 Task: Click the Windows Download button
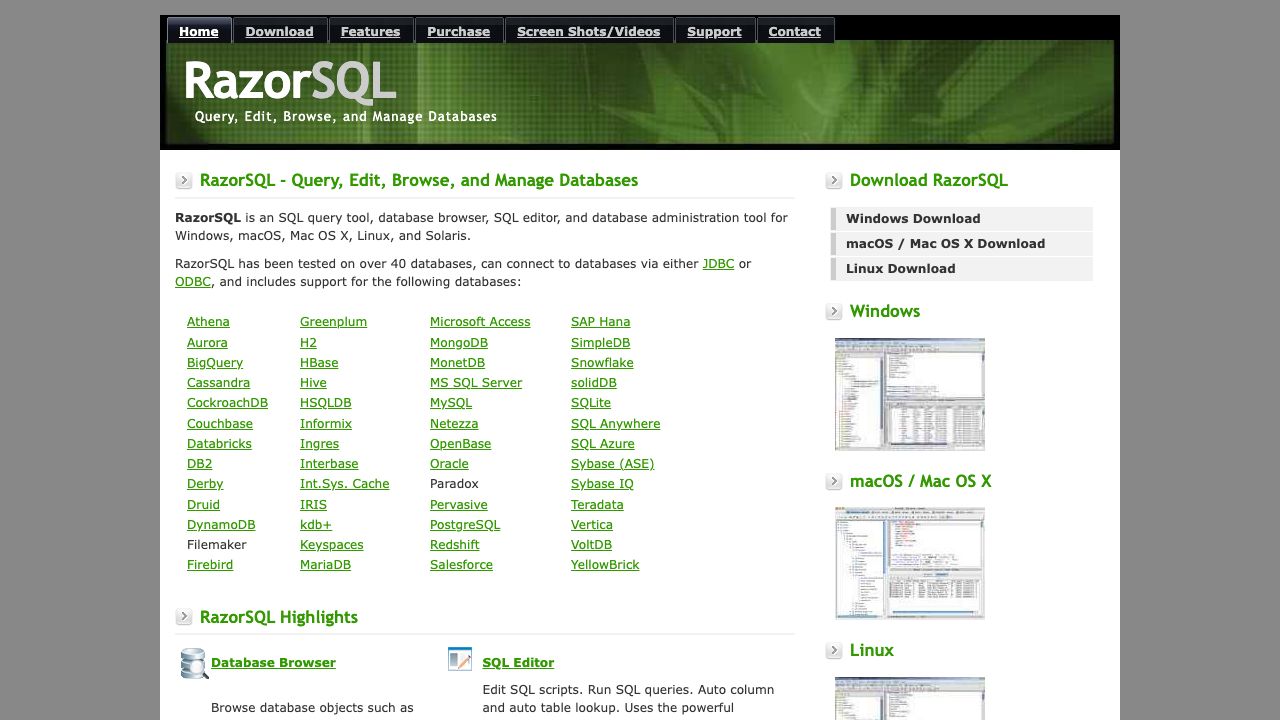click(962, 219)
